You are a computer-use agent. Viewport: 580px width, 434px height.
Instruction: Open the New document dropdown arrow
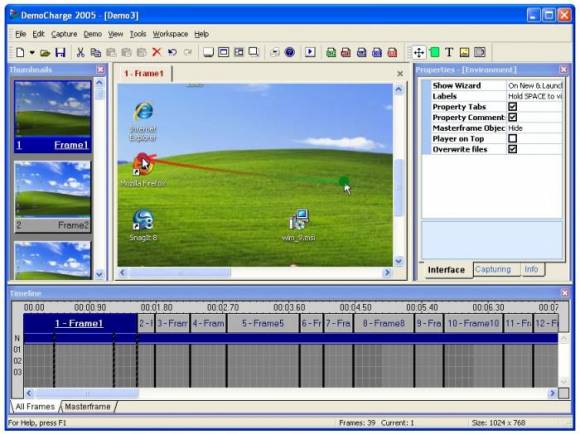pyautogui.click(x=32, y=53)
